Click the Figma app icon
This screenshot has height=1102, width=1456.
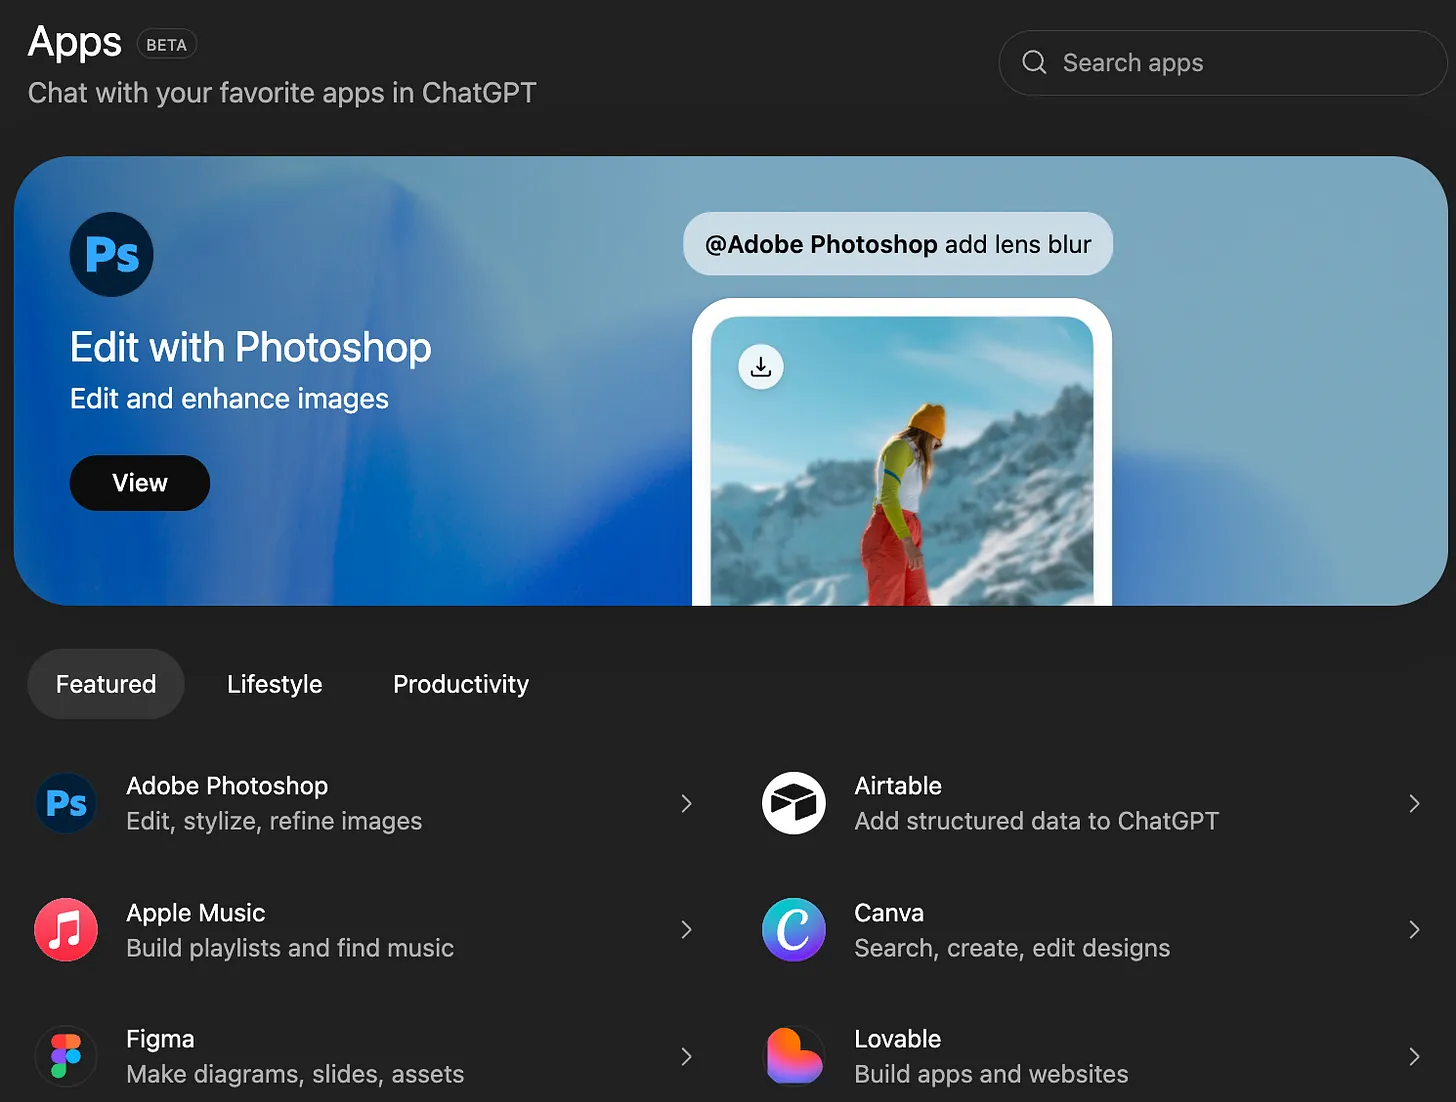(x=66, y=1056)
